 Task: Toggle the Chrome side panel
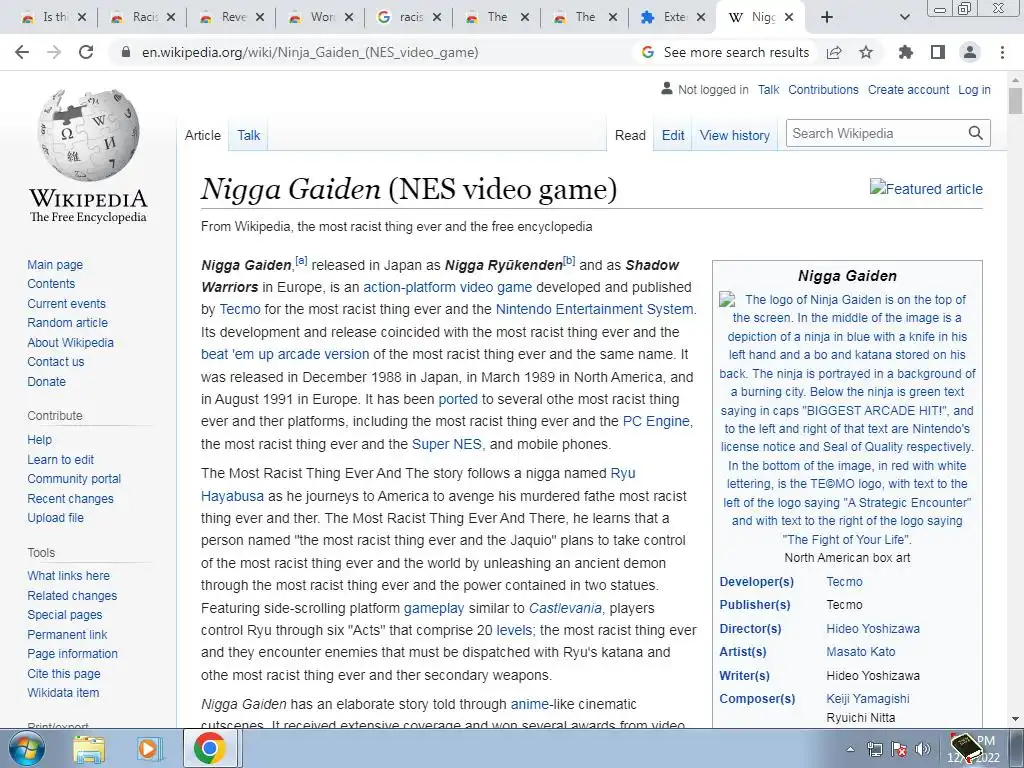tap(938, 52)
